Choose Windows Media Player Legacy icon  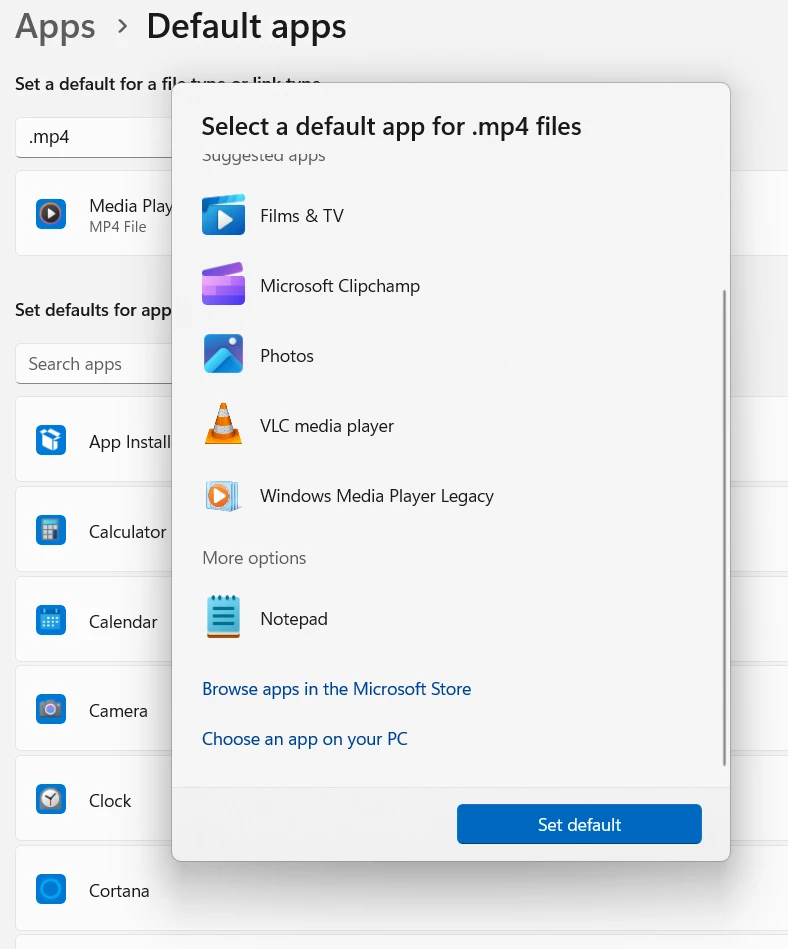pos(223,496)
